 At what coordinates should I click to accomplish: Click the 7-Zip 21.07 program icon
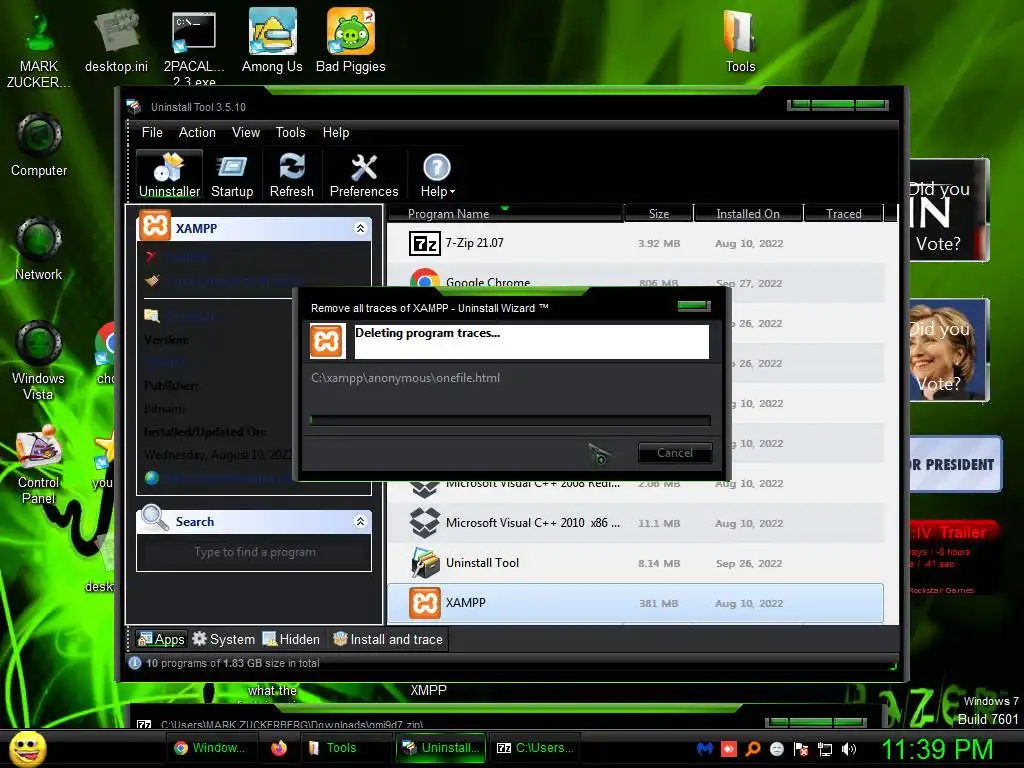point(424,244)
